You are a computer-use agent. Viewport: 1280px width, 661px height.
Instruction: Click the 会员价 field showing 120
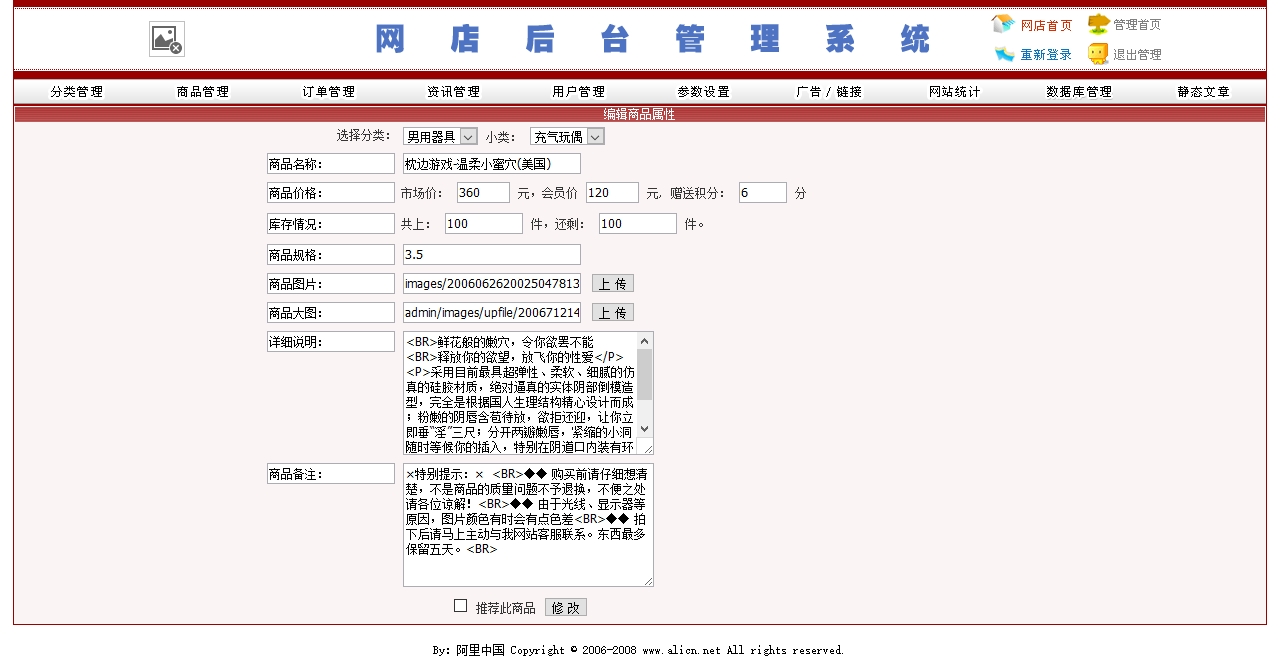[612, 193]
